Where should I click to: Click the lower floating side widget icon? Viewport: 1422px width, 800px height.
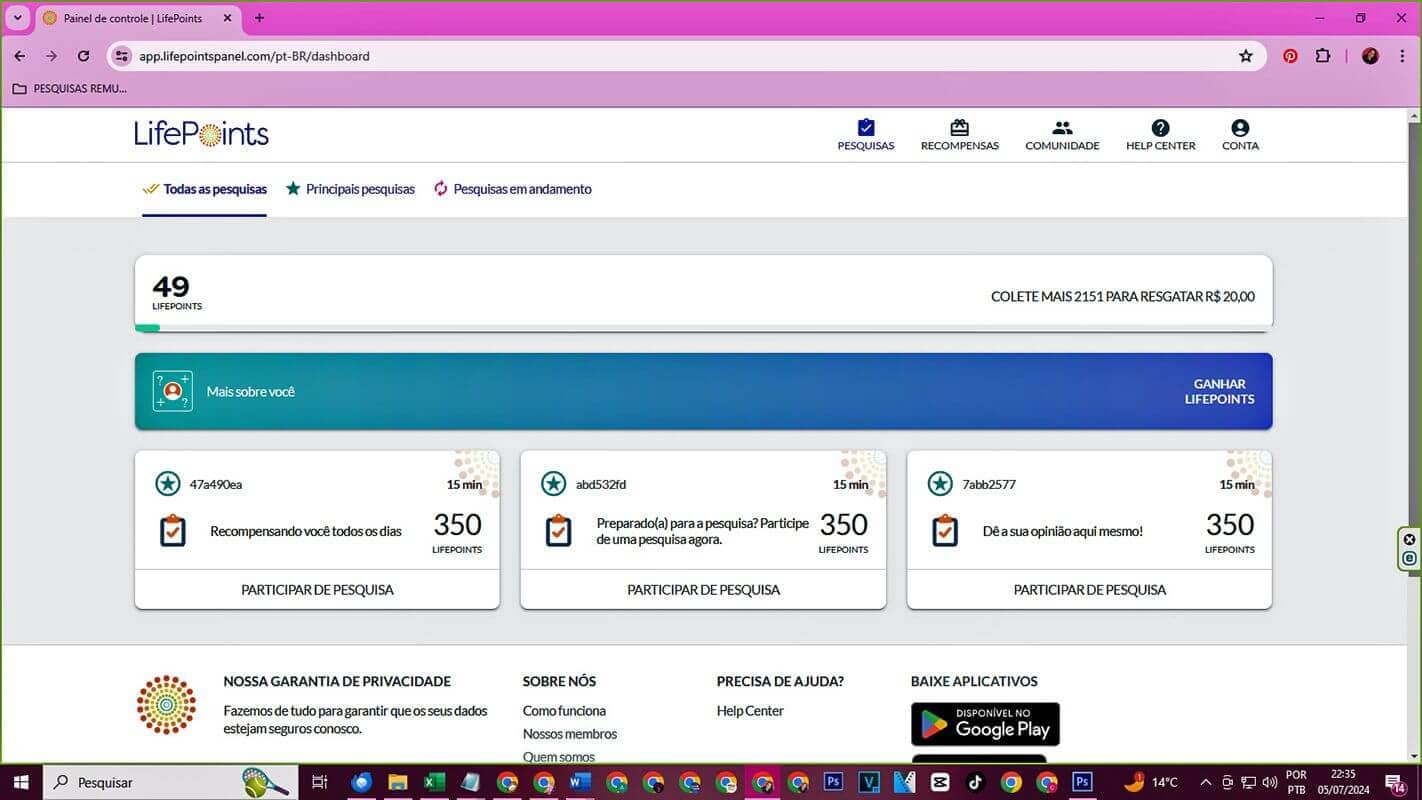click(x=1410, y=559)
